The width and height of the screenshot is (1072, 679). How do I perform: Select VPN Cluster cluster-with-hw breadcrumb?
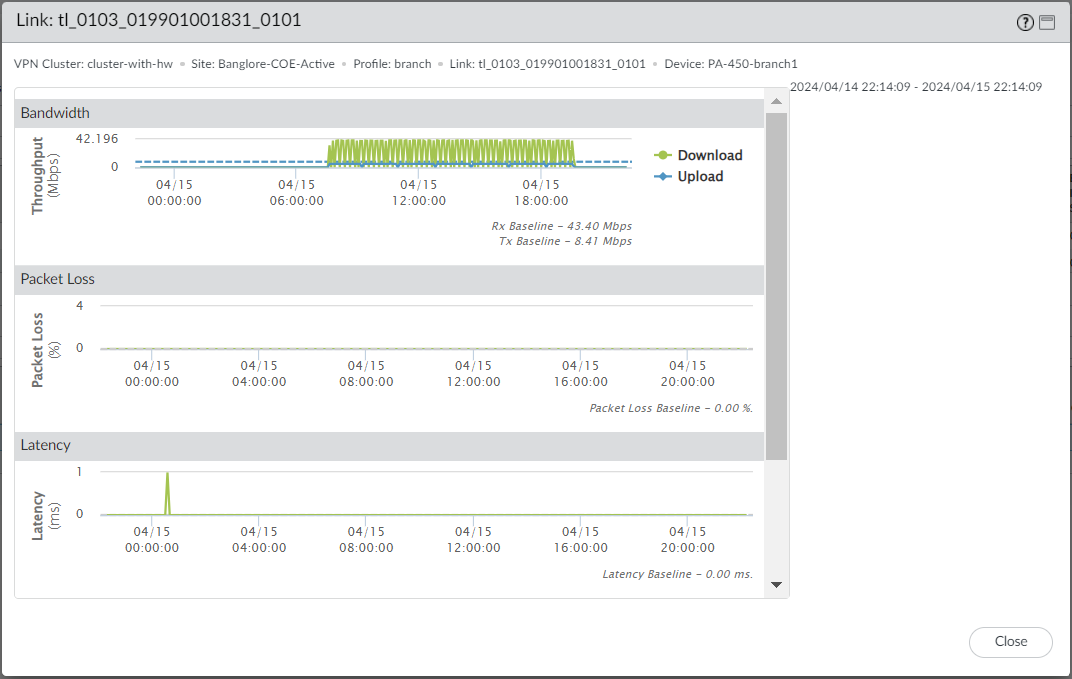click(x=93, y=64)
